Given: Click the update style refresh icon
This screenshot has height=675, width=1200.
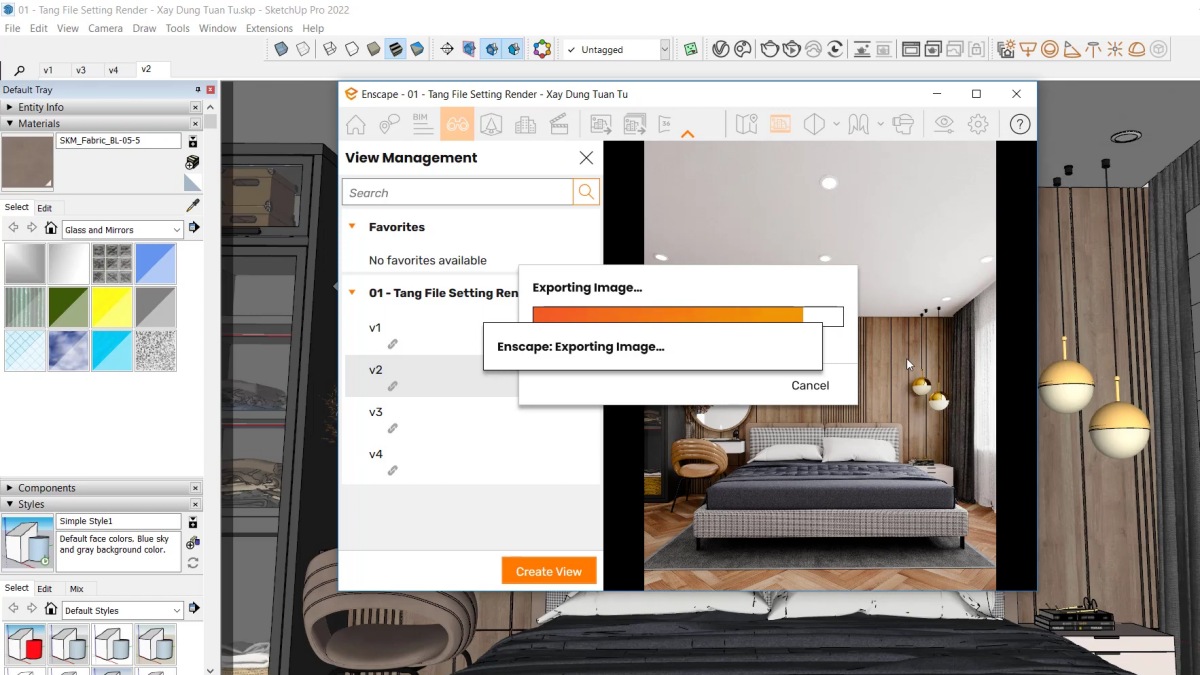Looking at the screenshot, I should 192,563.
